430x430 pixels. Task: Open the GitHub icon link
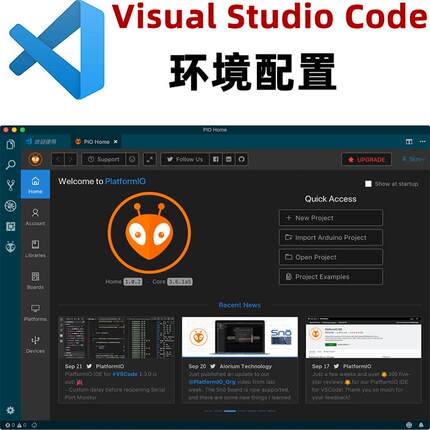tap(242, 159)
